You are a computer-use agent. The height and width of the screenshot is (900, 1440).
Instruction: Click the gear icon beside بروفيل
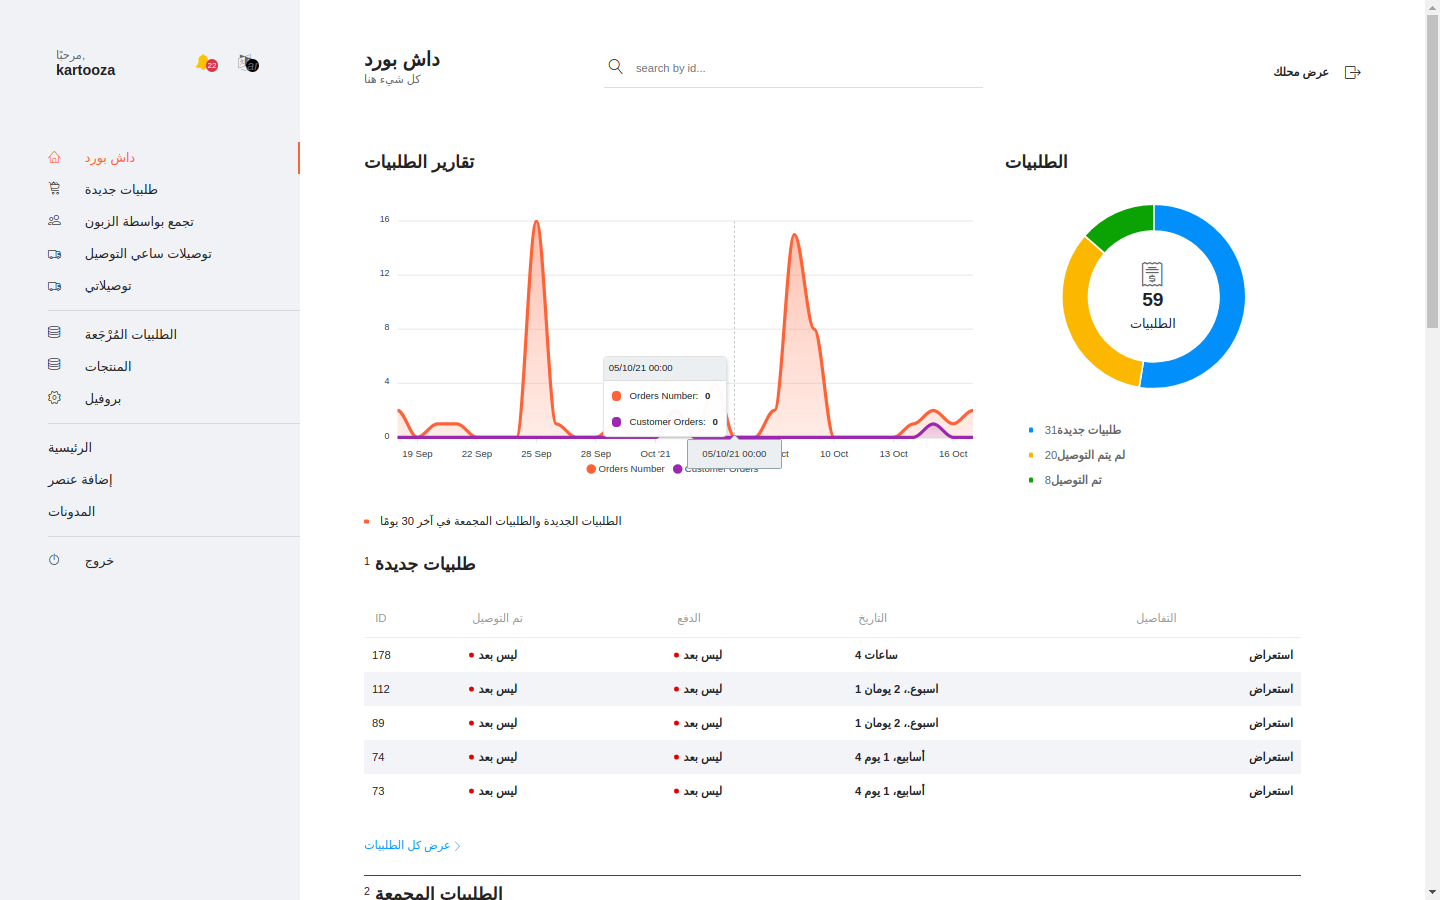[55, 398]
